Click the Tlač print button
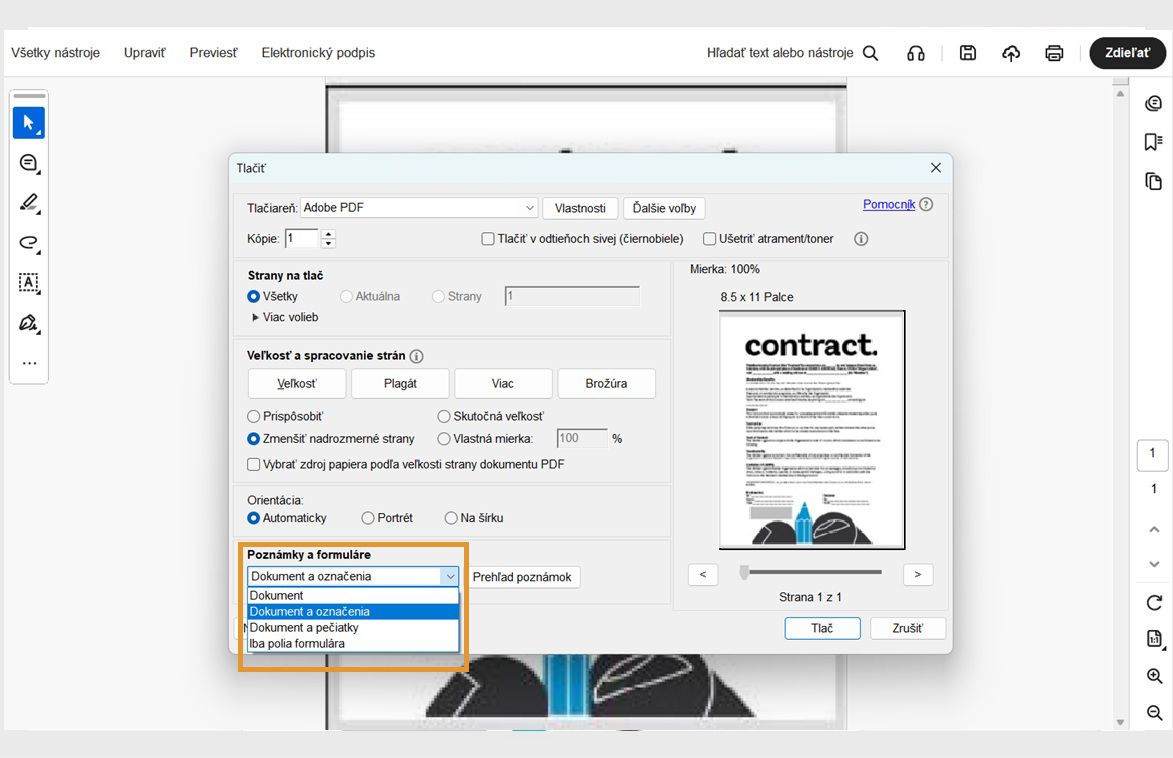The image size is (1173, 758). tap(822, 629)
